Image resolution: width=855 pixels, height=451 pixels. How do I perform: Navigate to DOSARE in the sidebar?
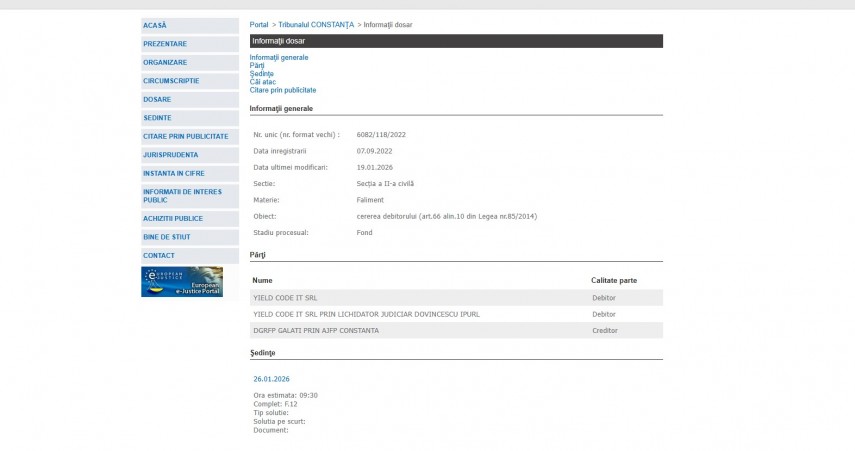(x=157, y=99)
